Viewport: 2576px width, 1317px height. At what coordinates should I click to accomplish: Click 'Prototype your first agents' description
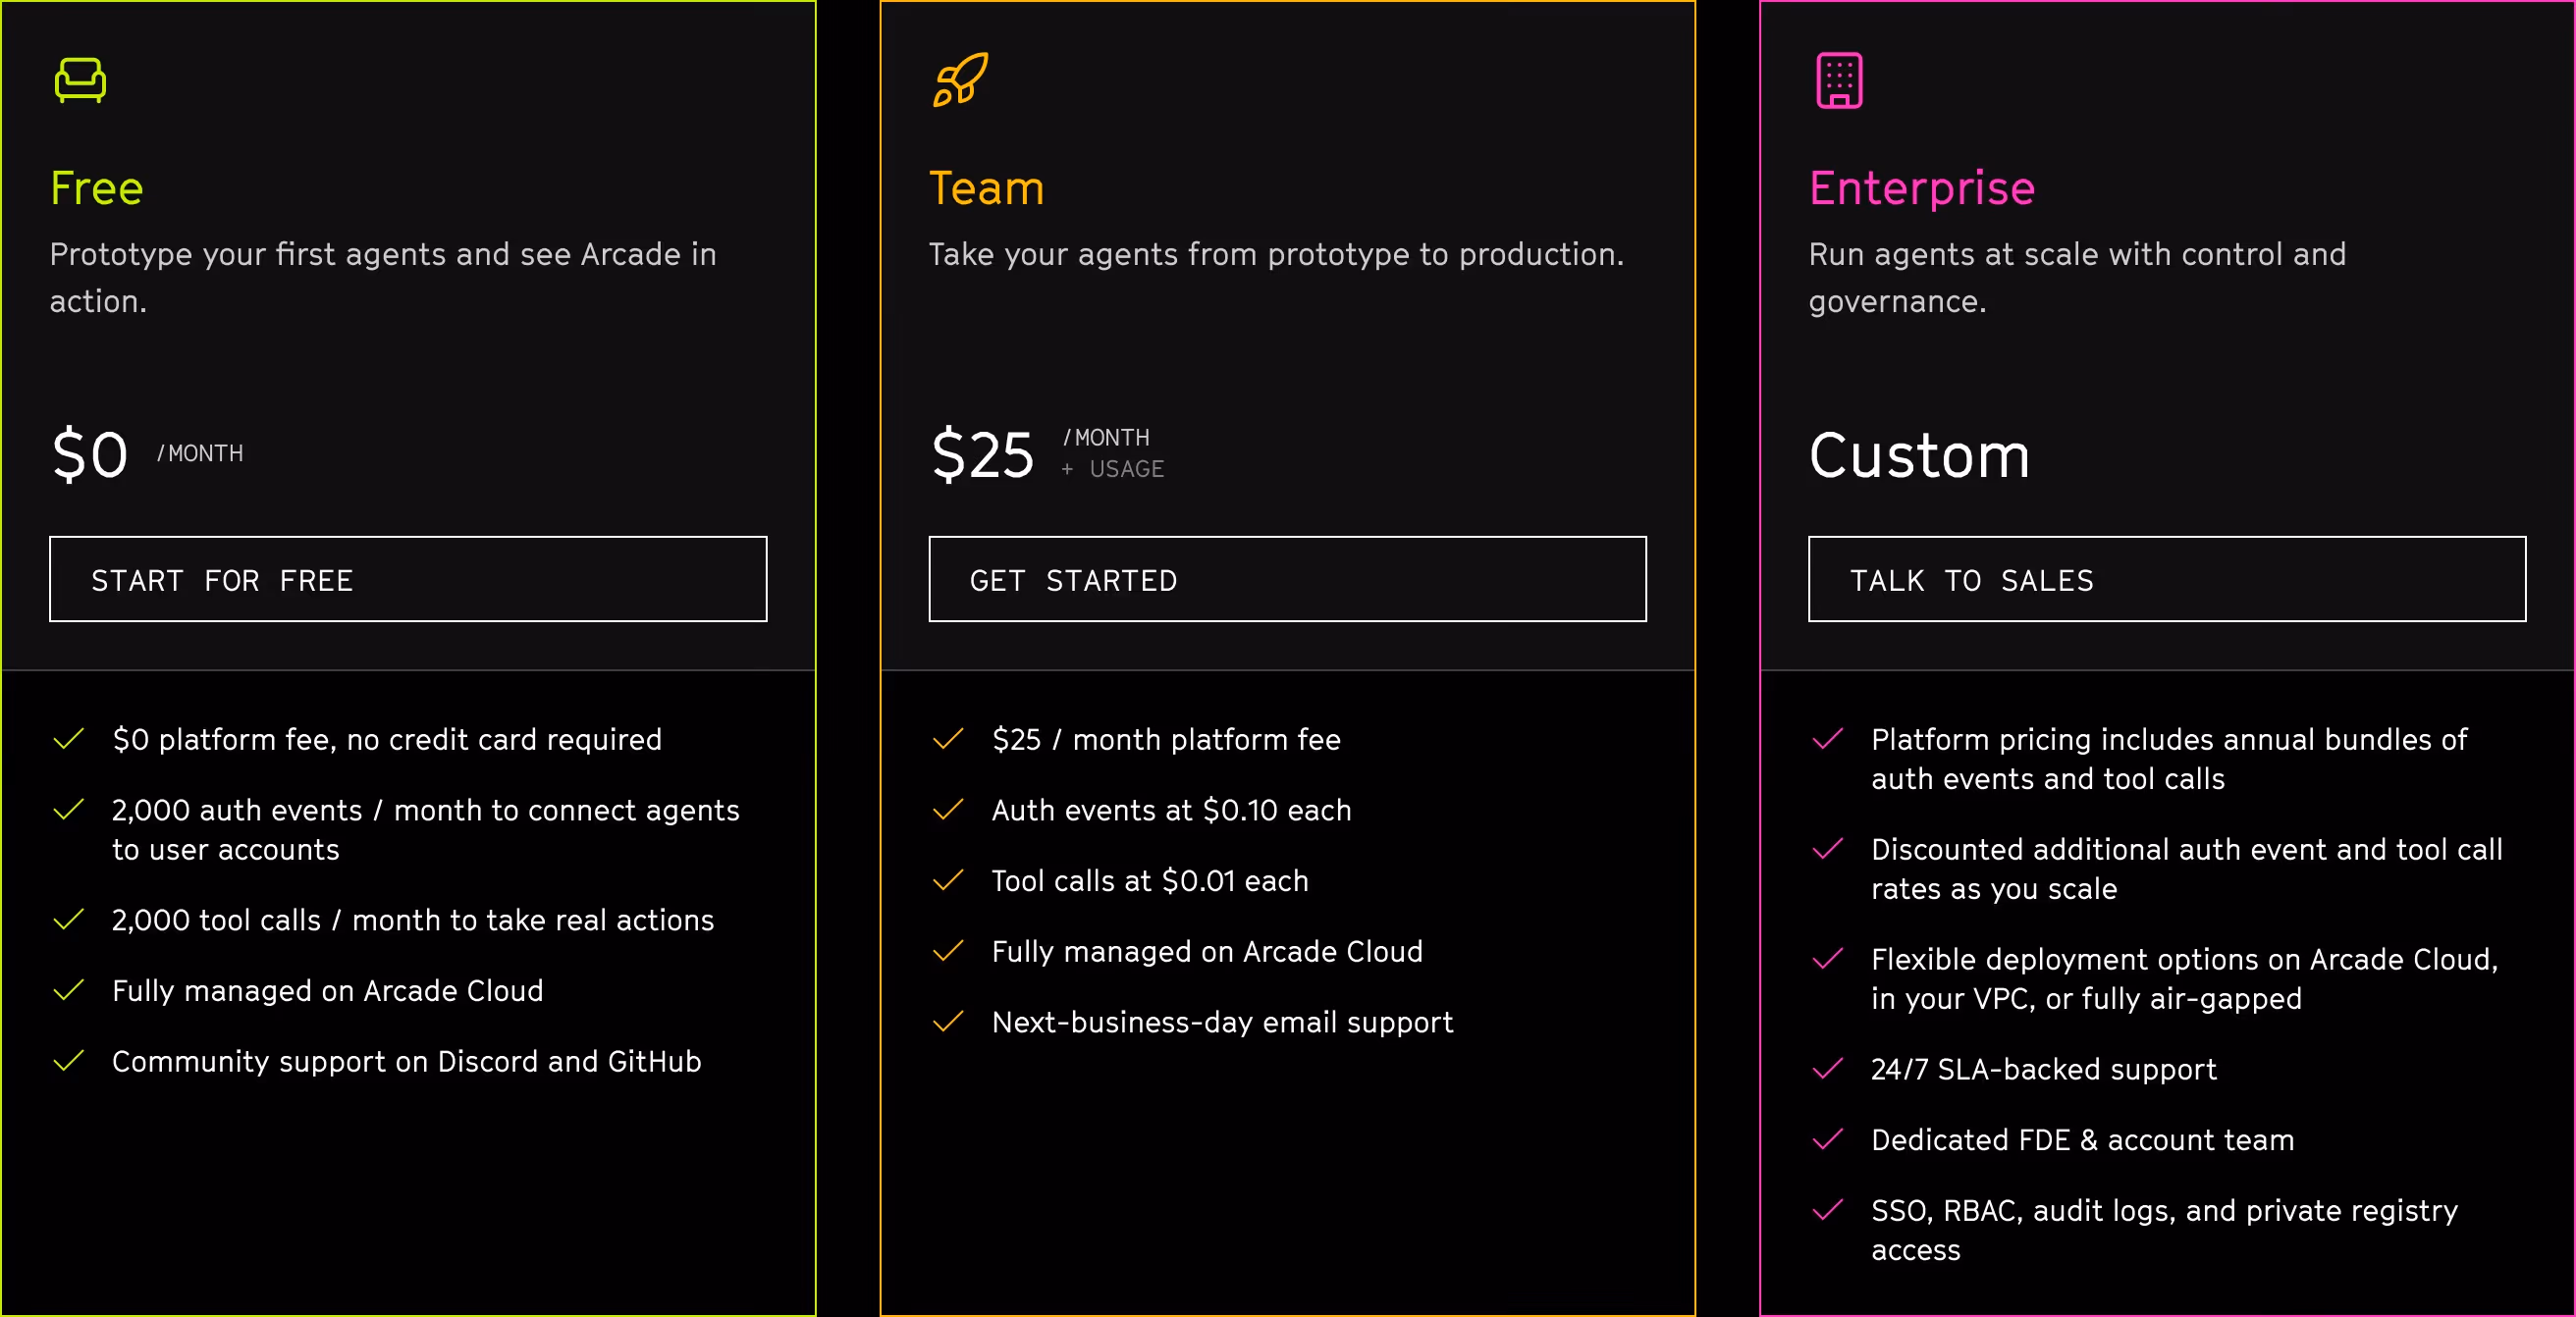(x=383, y=278)
